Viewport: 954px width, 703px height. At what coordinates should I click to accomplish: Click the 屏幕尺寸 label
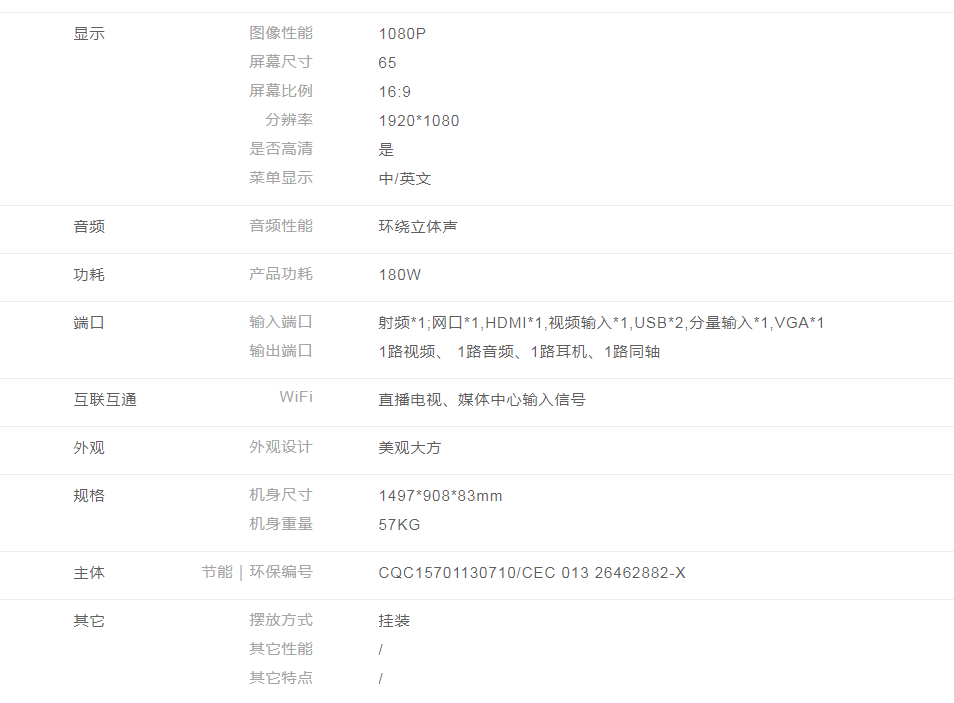click(x=280, y=62)
